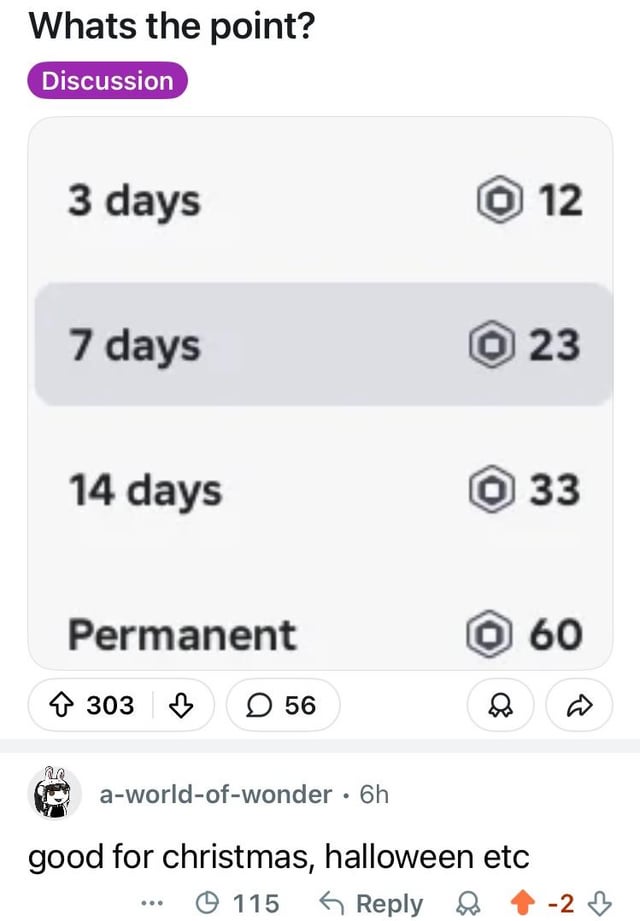Open the 56 comments on post
640x921 pixels.
tap(284, 705)
